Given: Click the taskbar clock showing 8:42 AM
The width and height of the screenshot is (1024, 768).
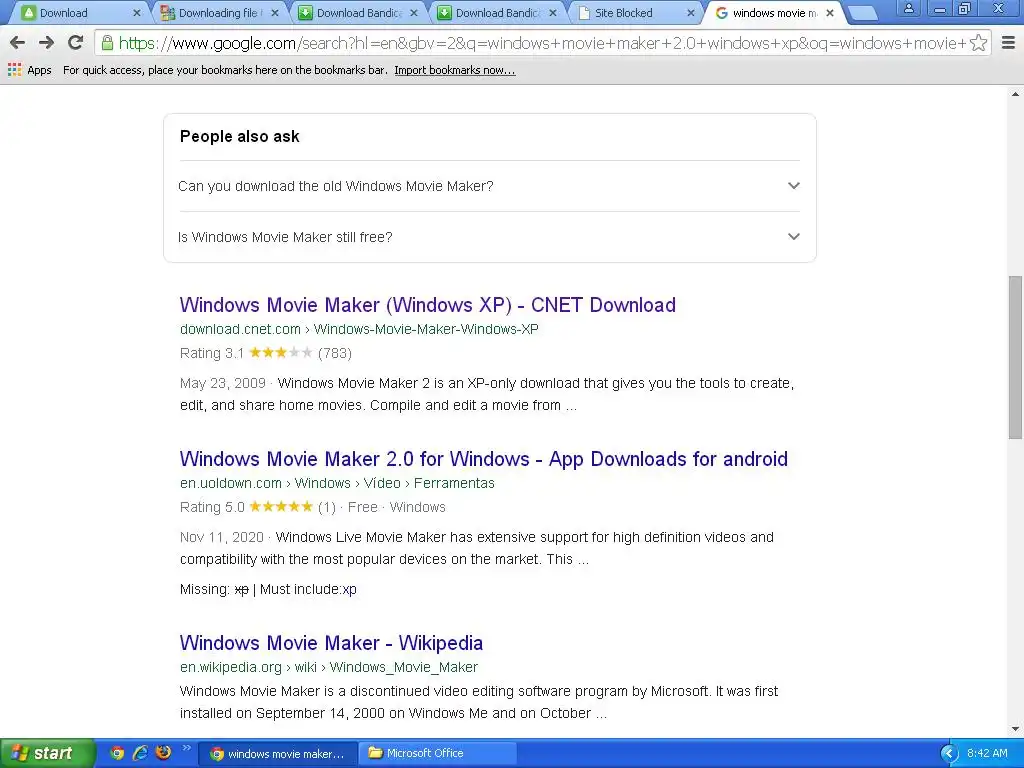Looking at the screenshot, I should 987,753.
